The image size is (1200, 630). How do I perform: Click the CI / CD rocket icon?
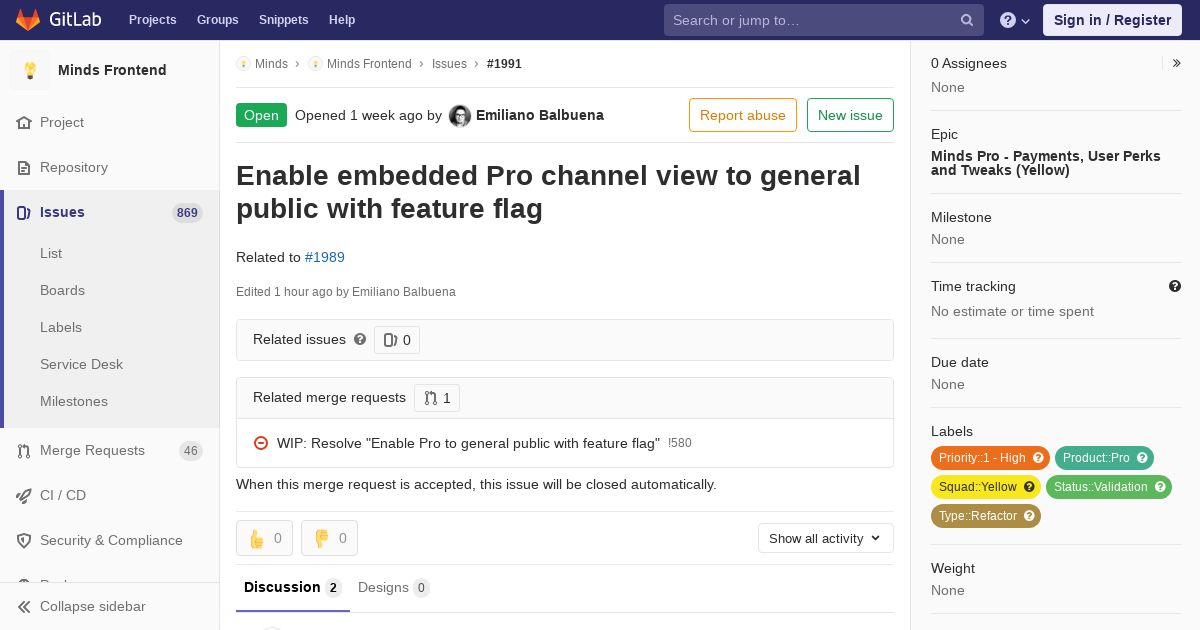pyautogui.click(x=24, y=495)
